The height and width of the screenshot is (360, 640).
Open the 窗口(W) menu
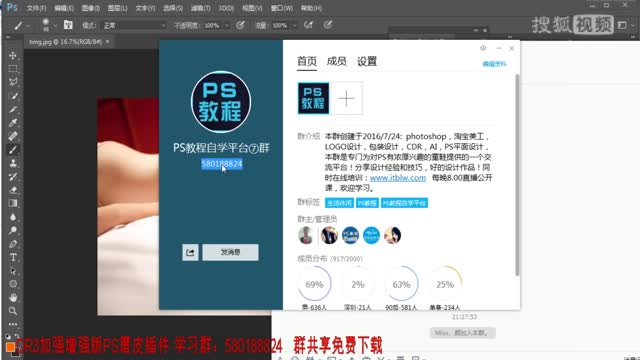click(x=282, y=8)
